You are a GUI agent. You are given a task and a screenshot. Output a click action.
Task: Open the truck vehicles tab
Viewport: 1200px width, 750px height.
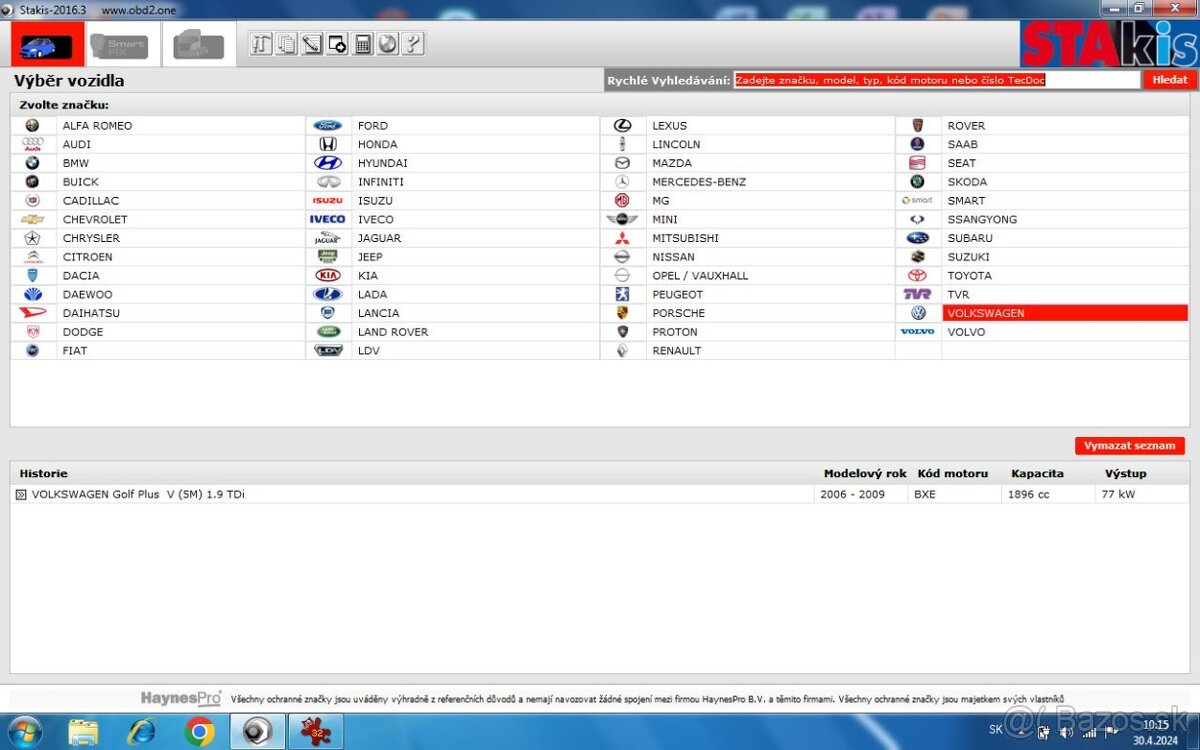tap(199, 44)
